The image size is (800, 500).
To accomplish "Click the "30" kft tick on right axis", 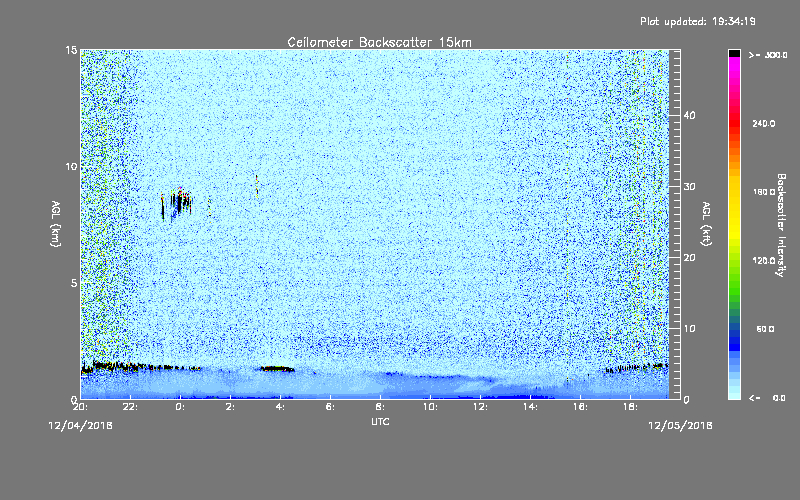I will [689, 187].
